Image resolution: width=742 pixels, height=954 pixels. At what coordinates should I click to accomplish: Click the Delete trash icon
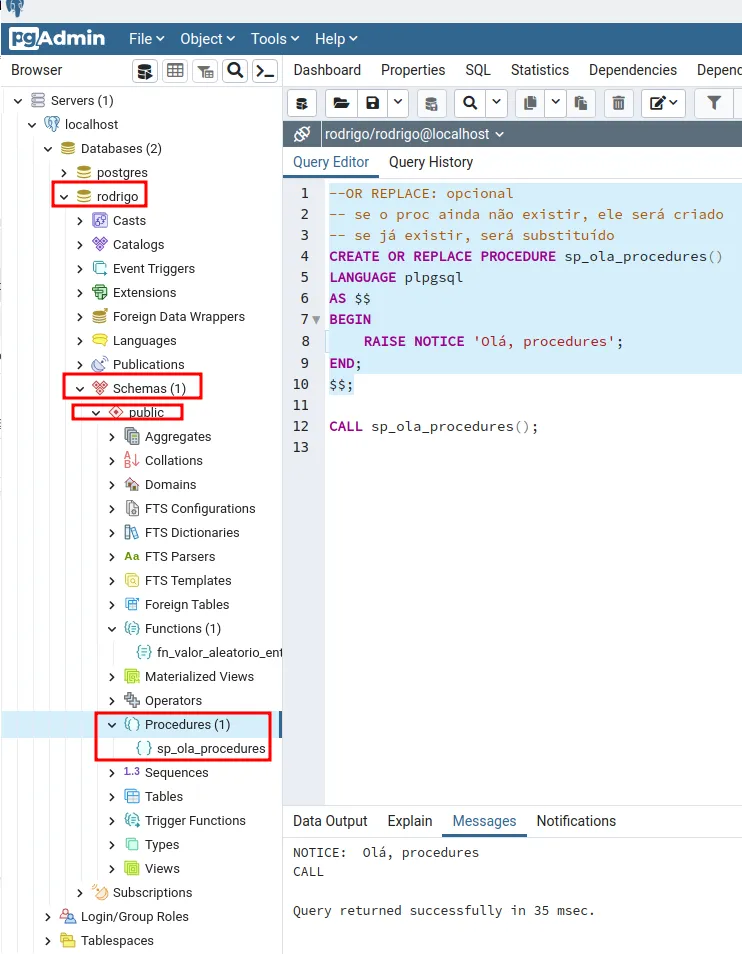(619, 103)
